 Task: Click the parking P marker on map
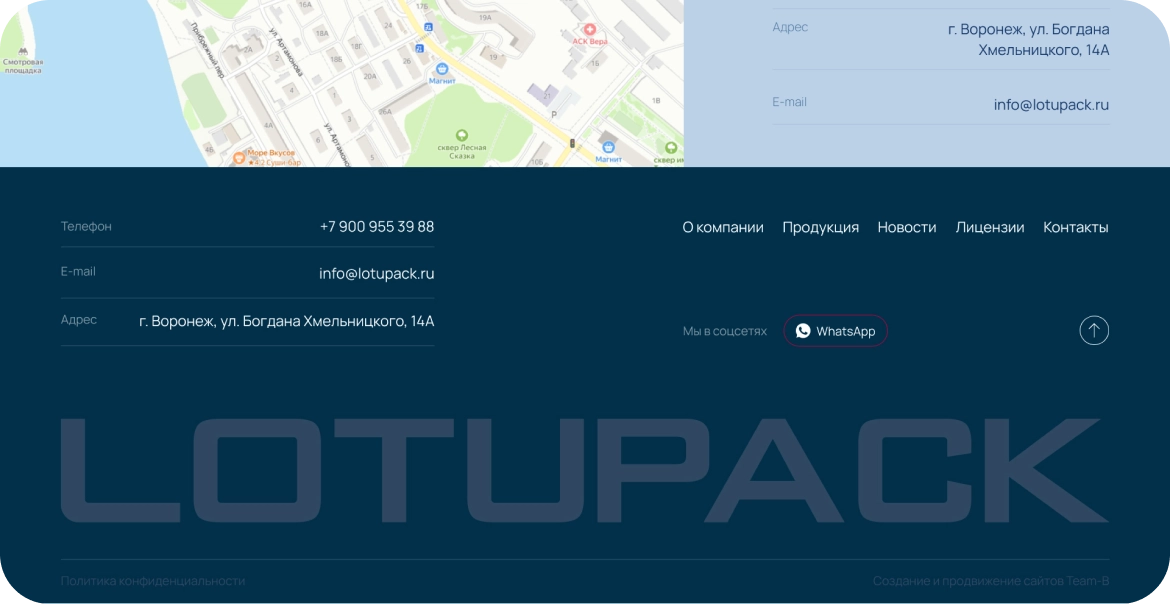554,114
